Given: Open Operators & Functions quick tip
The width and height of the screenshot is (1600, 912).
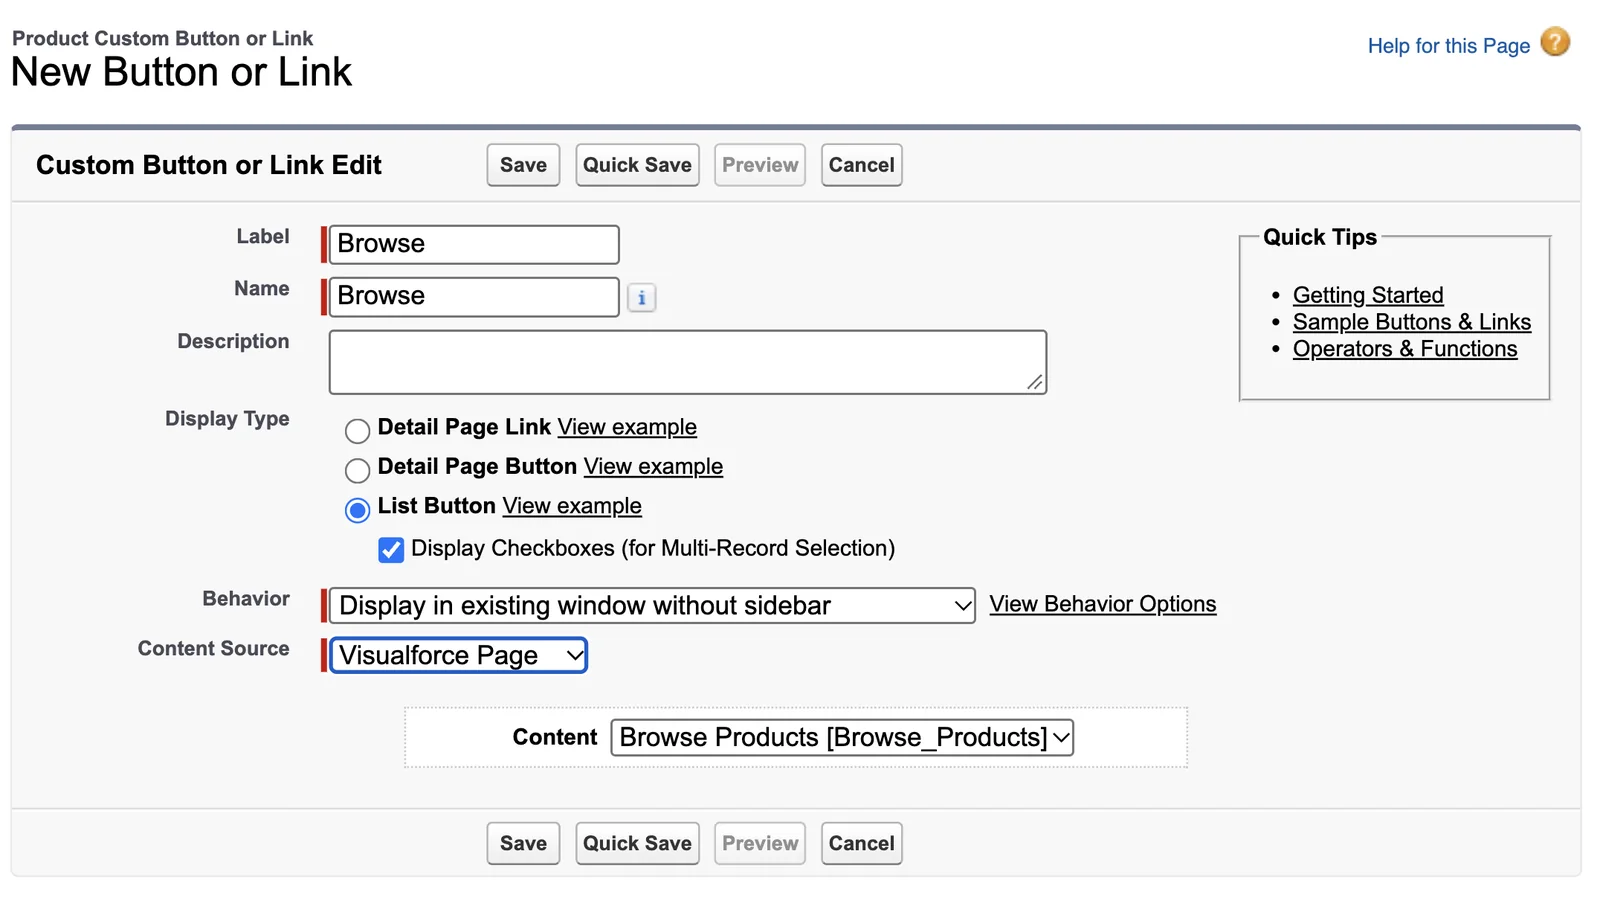Looking at the screenshot, I should [x=1404, y=349].
